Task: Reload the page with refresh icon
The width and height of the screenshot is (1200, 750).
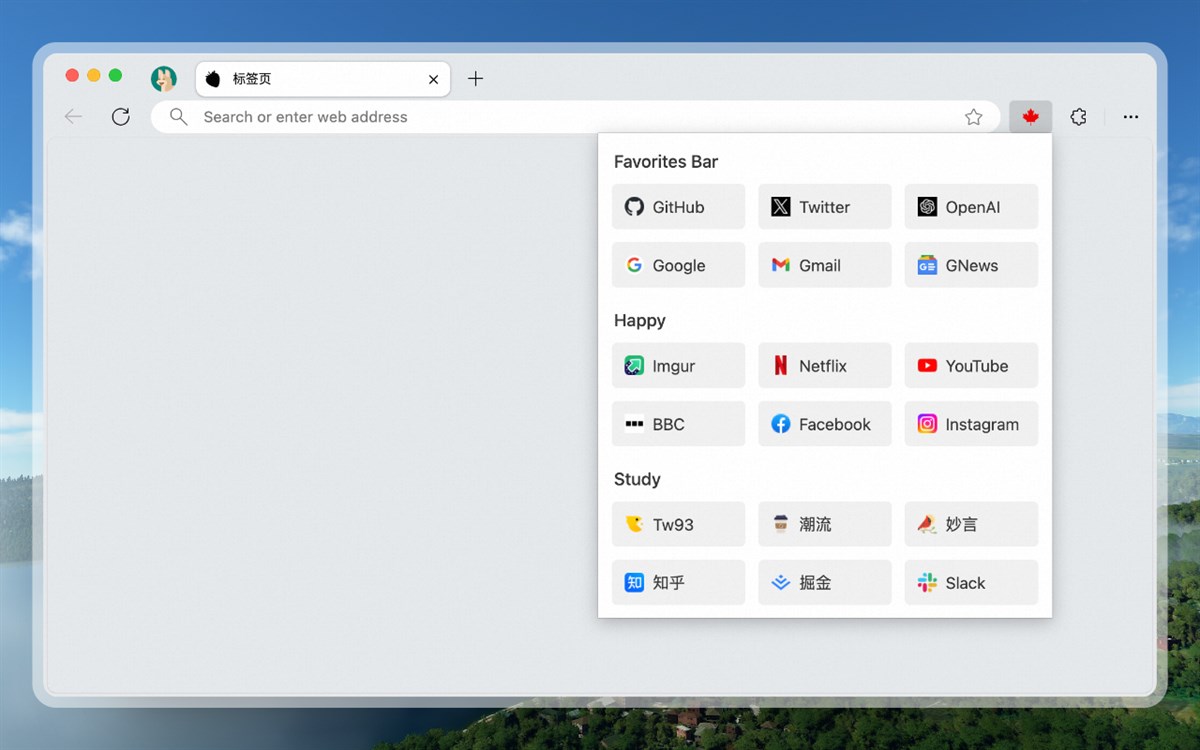Action: pyautogui.click(x=121, y=117)
